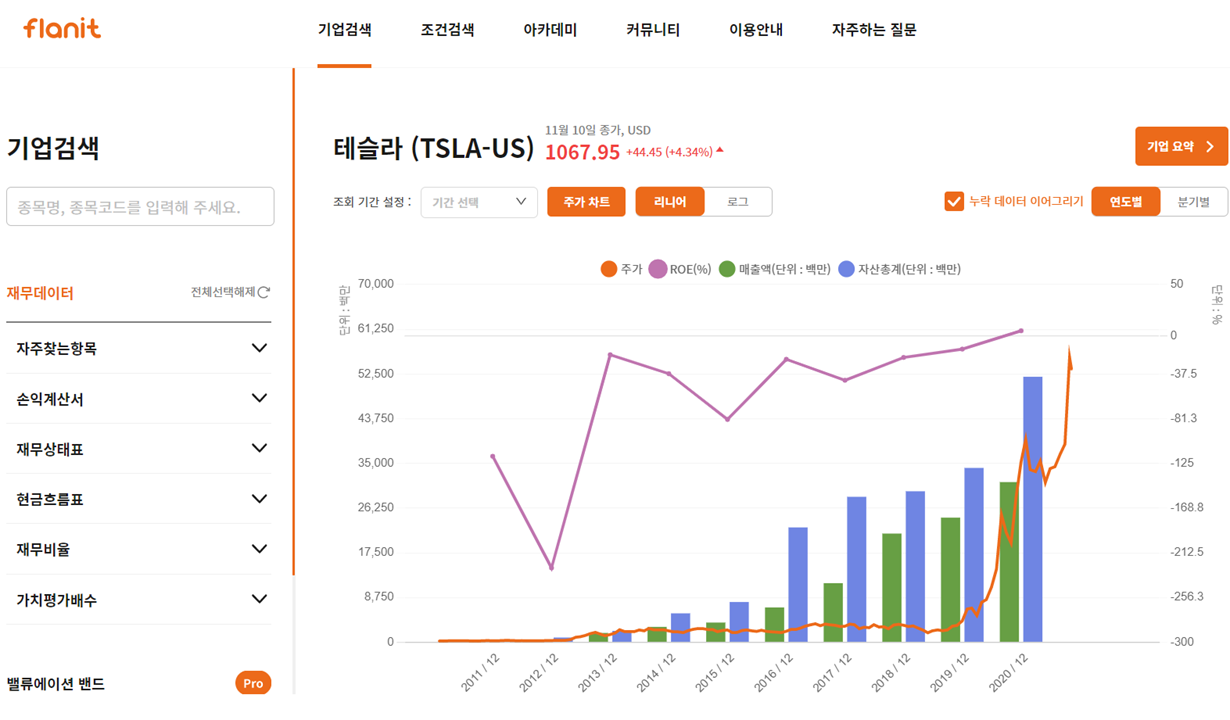Open the 커뮤니티 menu

tap(653, 30)
